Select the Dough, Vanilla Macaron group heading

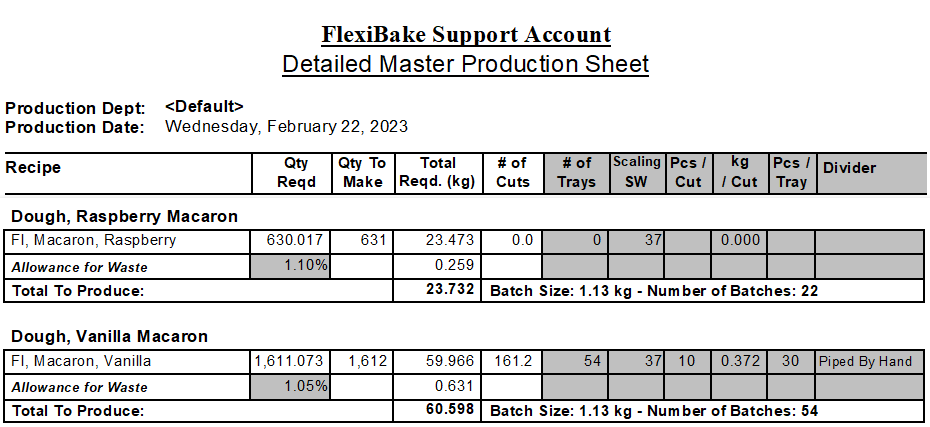(x=110, y=337)
